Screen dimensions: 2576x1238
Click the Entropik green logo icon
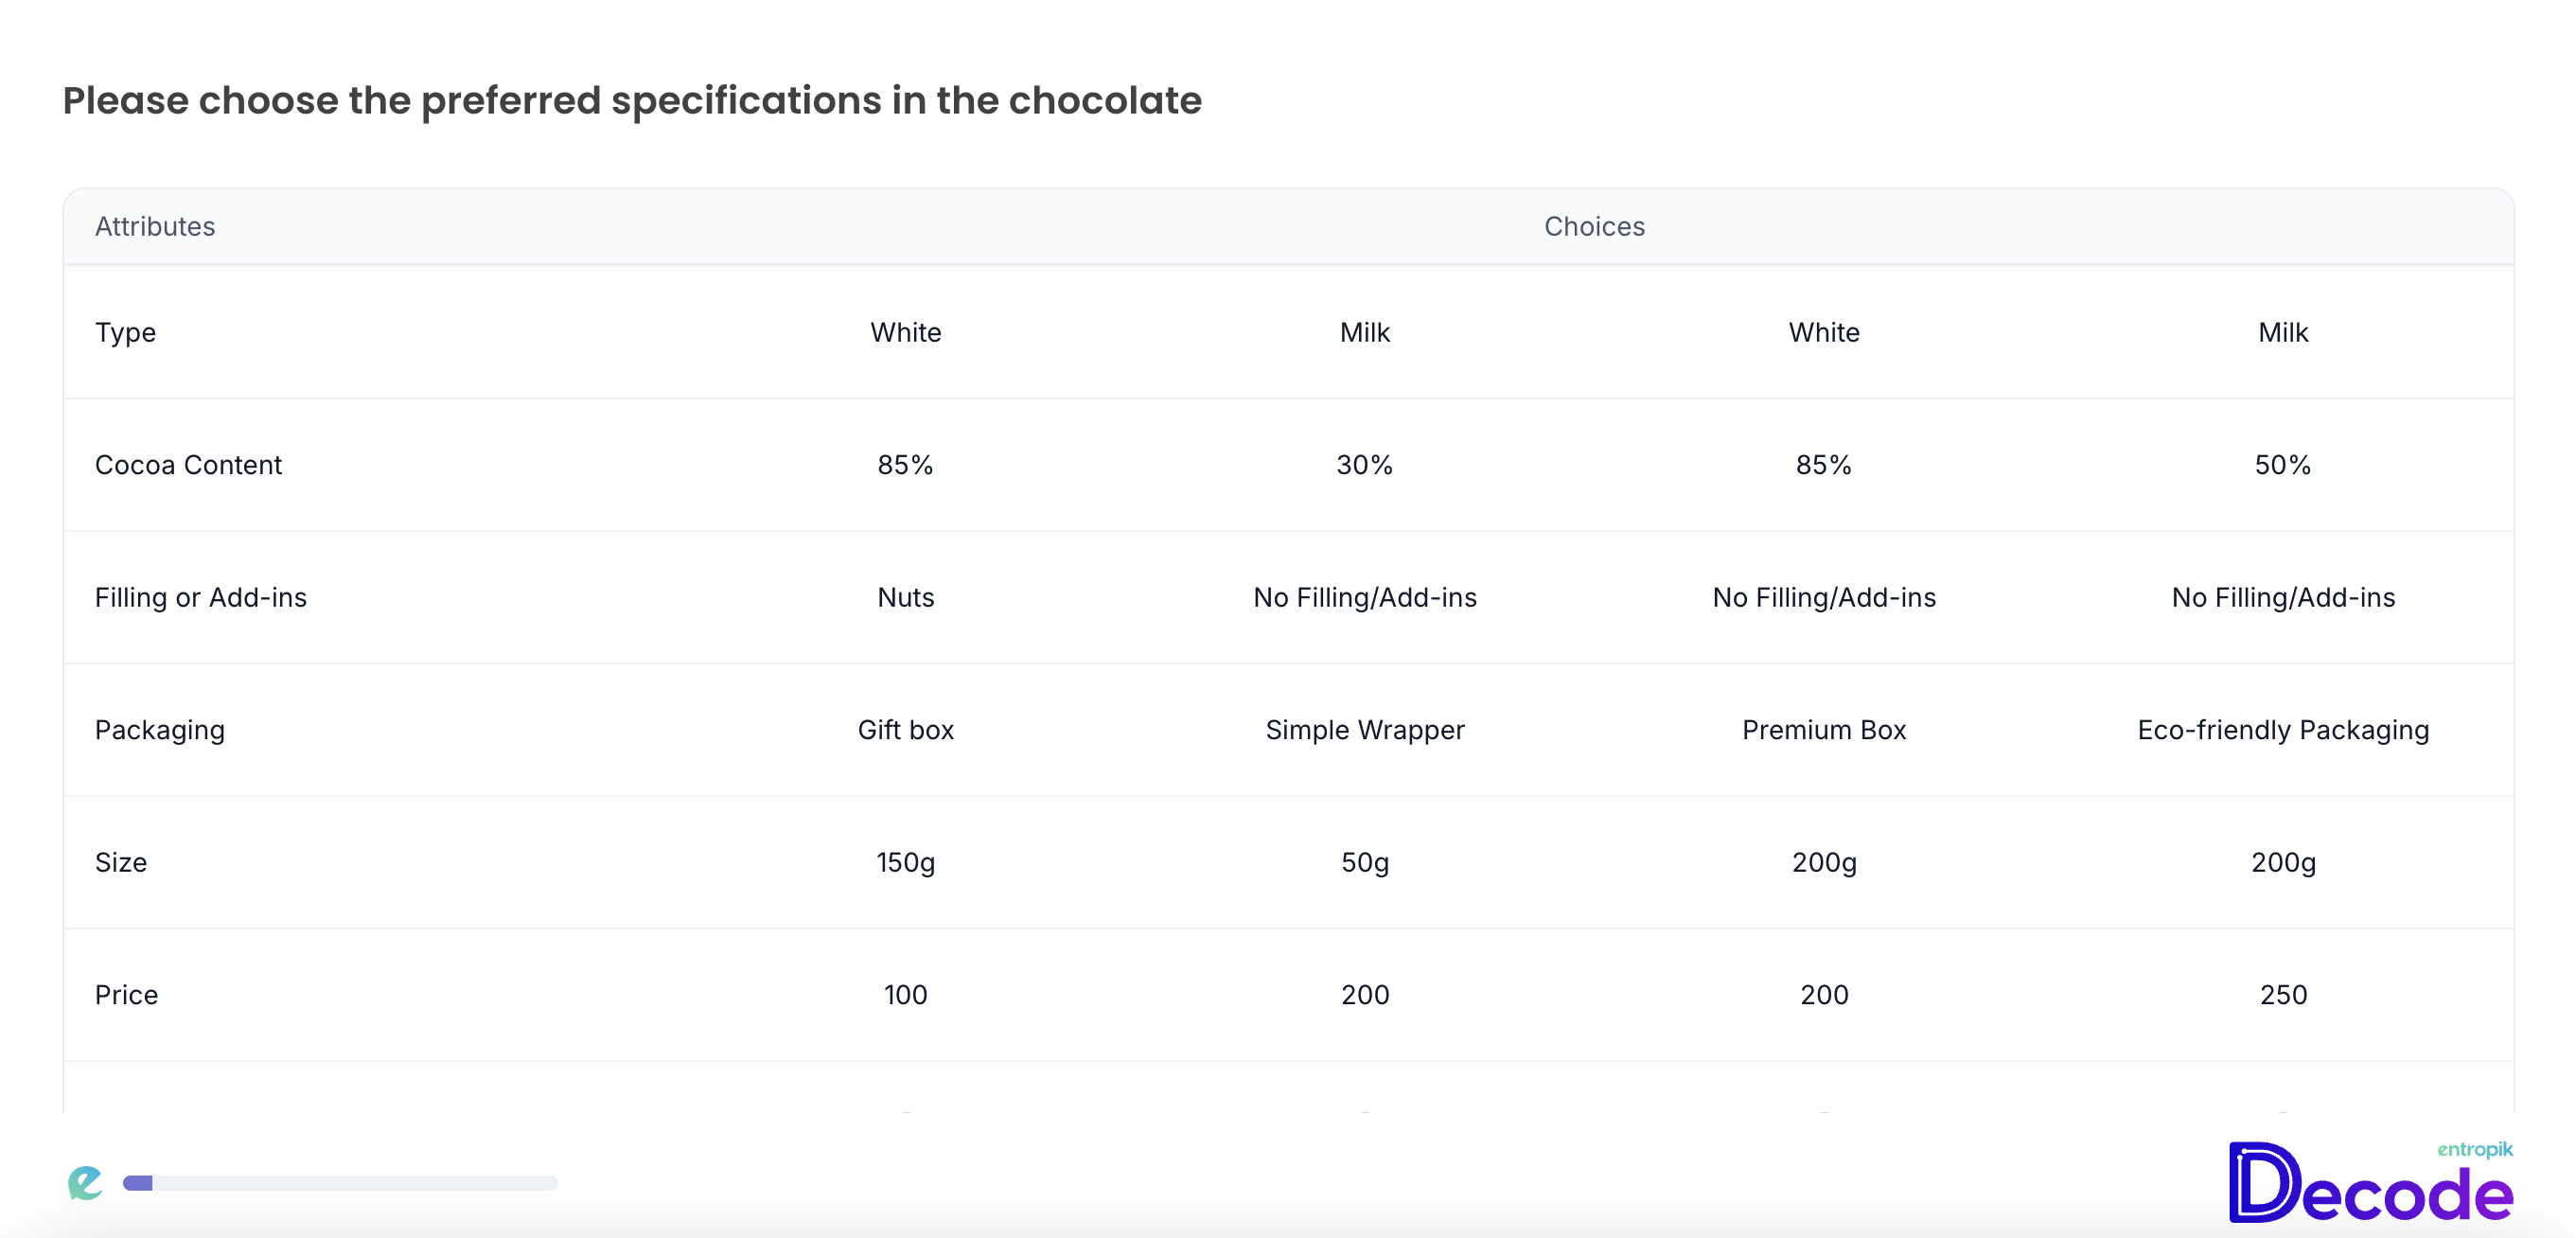tap(85, 1182)
